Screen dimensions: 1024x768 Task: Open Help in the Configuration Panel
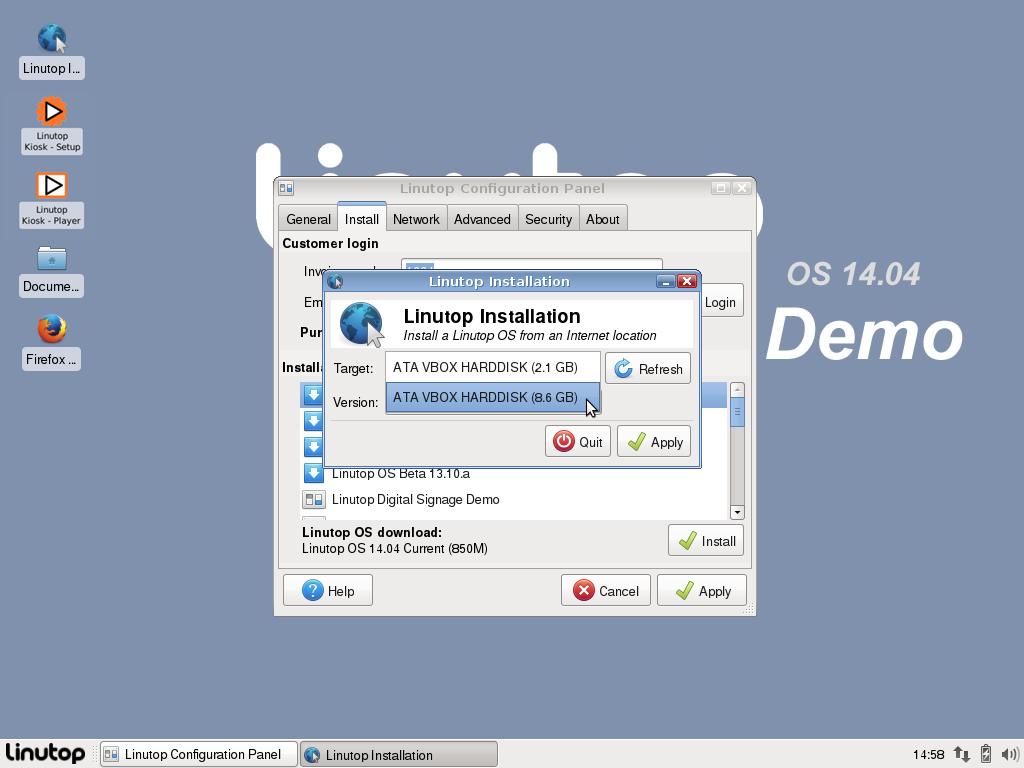pos(328,590)
